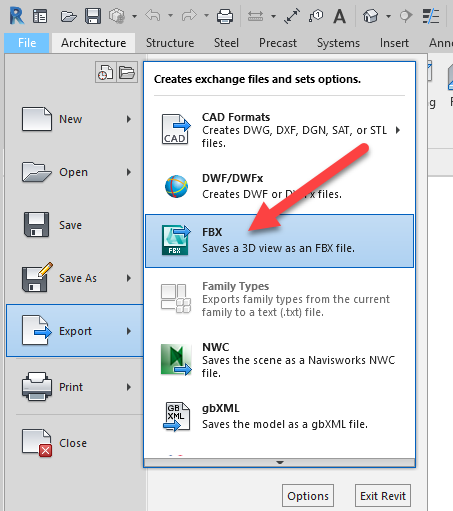Expand the Print submenu arrow
The height and width of the screenshot is (511, 453).
point(129,387)
